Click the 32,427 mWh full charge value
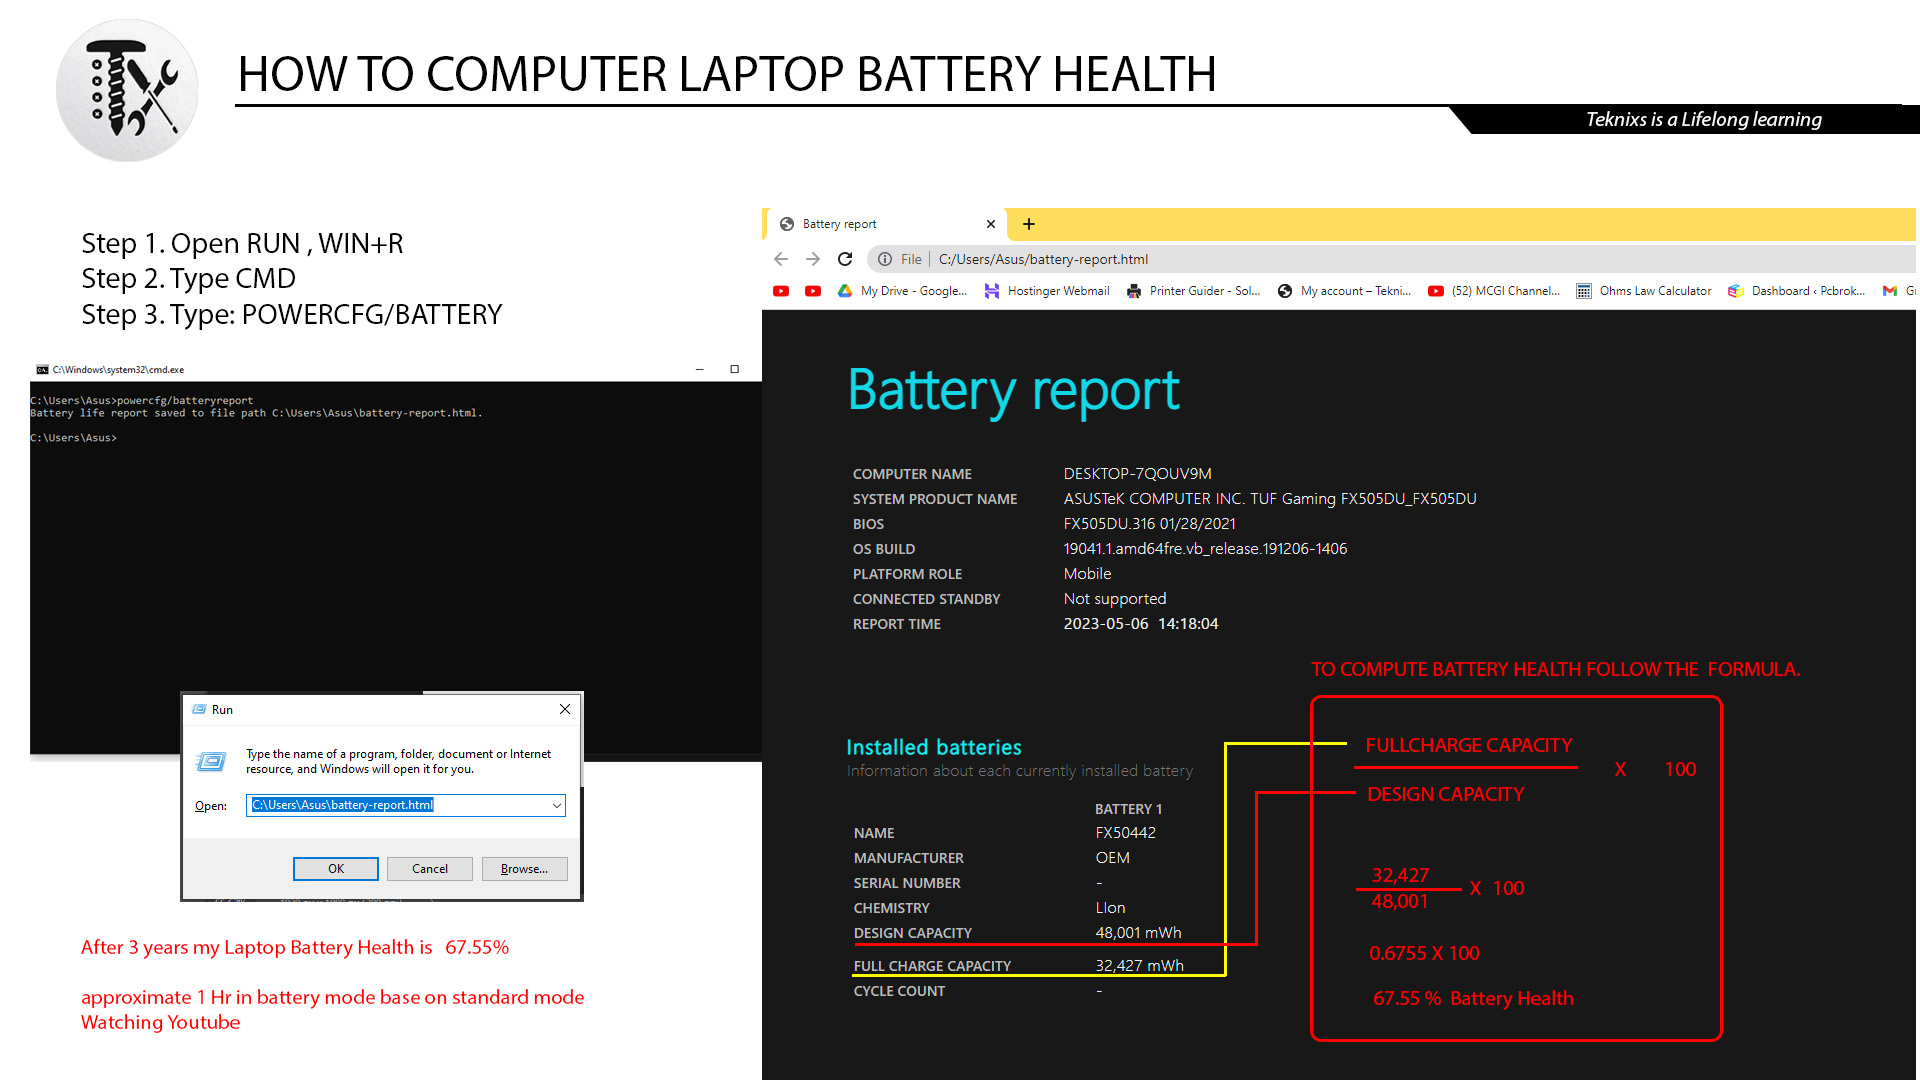 [1139, 966]
